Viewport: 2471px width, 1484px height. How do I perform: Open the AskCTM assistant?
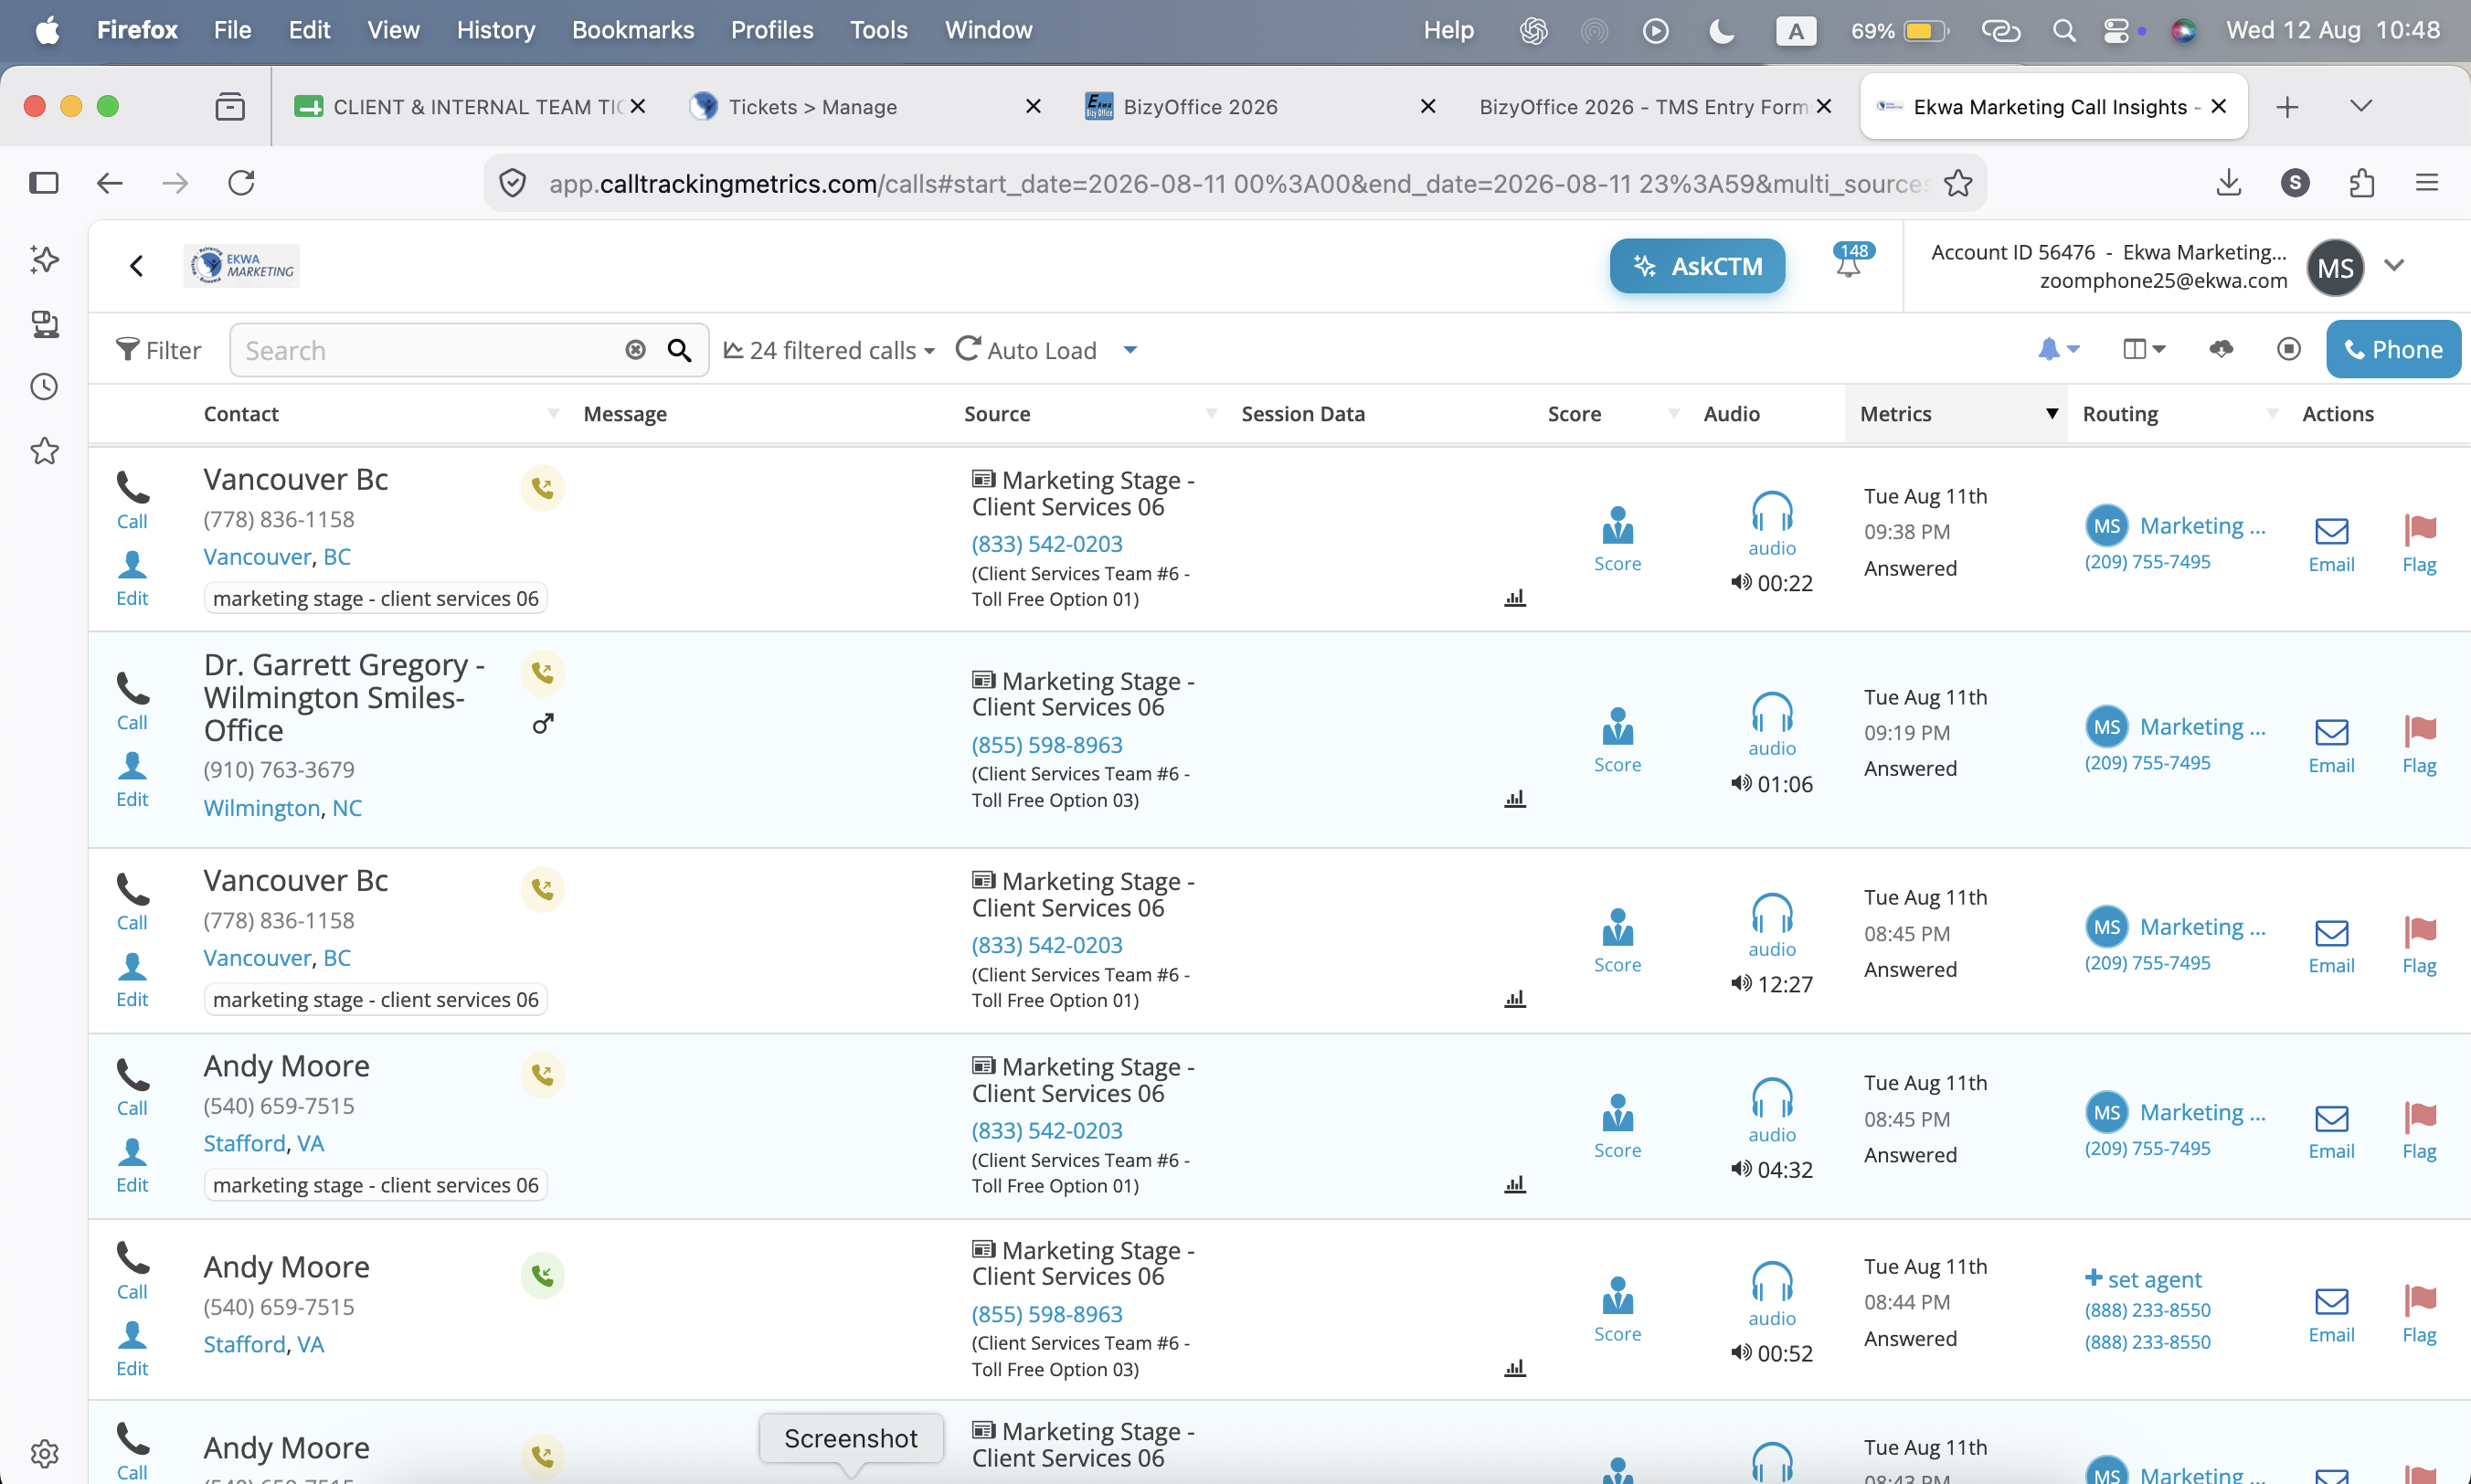pyautogui.click(x=1696, y=266)
